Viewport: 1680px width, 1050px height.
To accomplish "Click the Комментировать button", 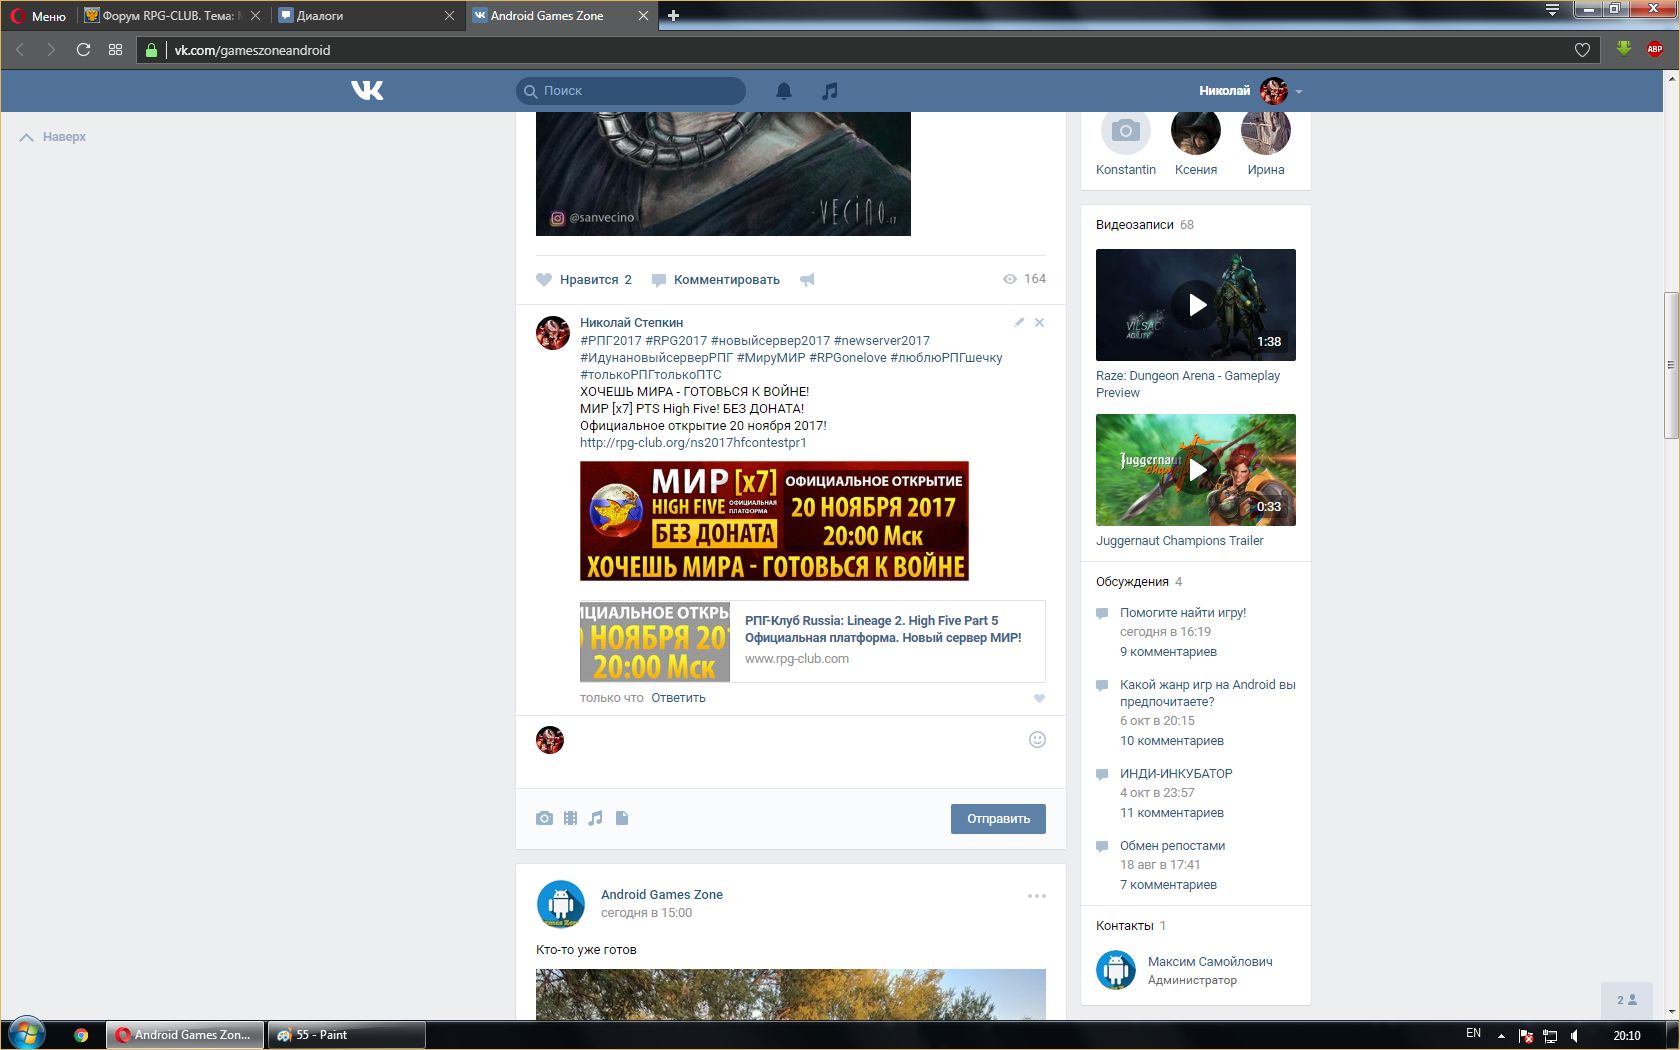I will 716,280.
